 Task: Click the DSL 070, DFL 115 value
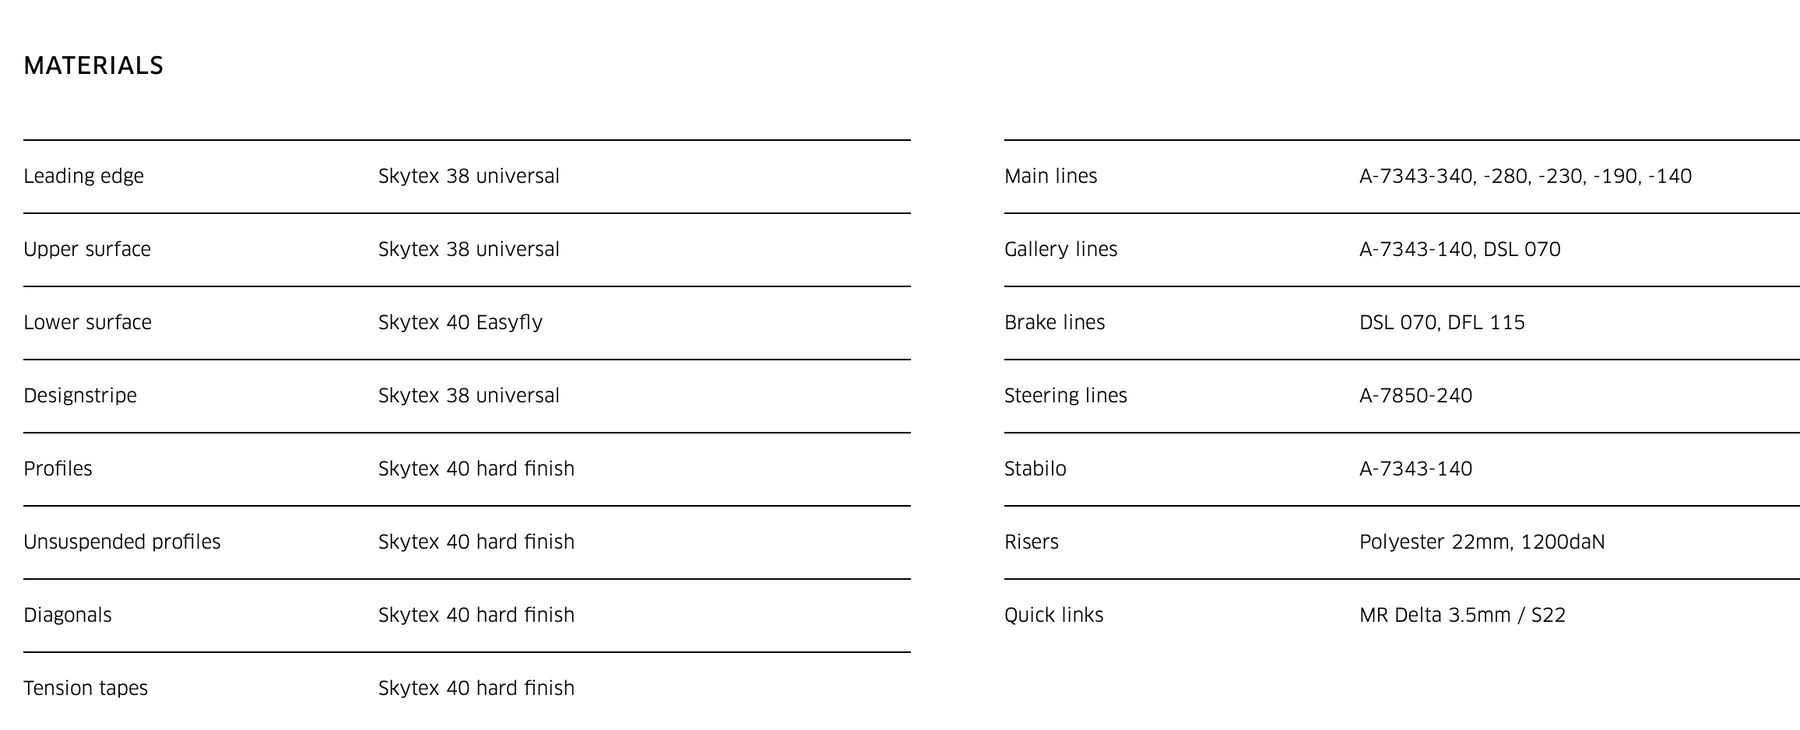point(1442,323)
